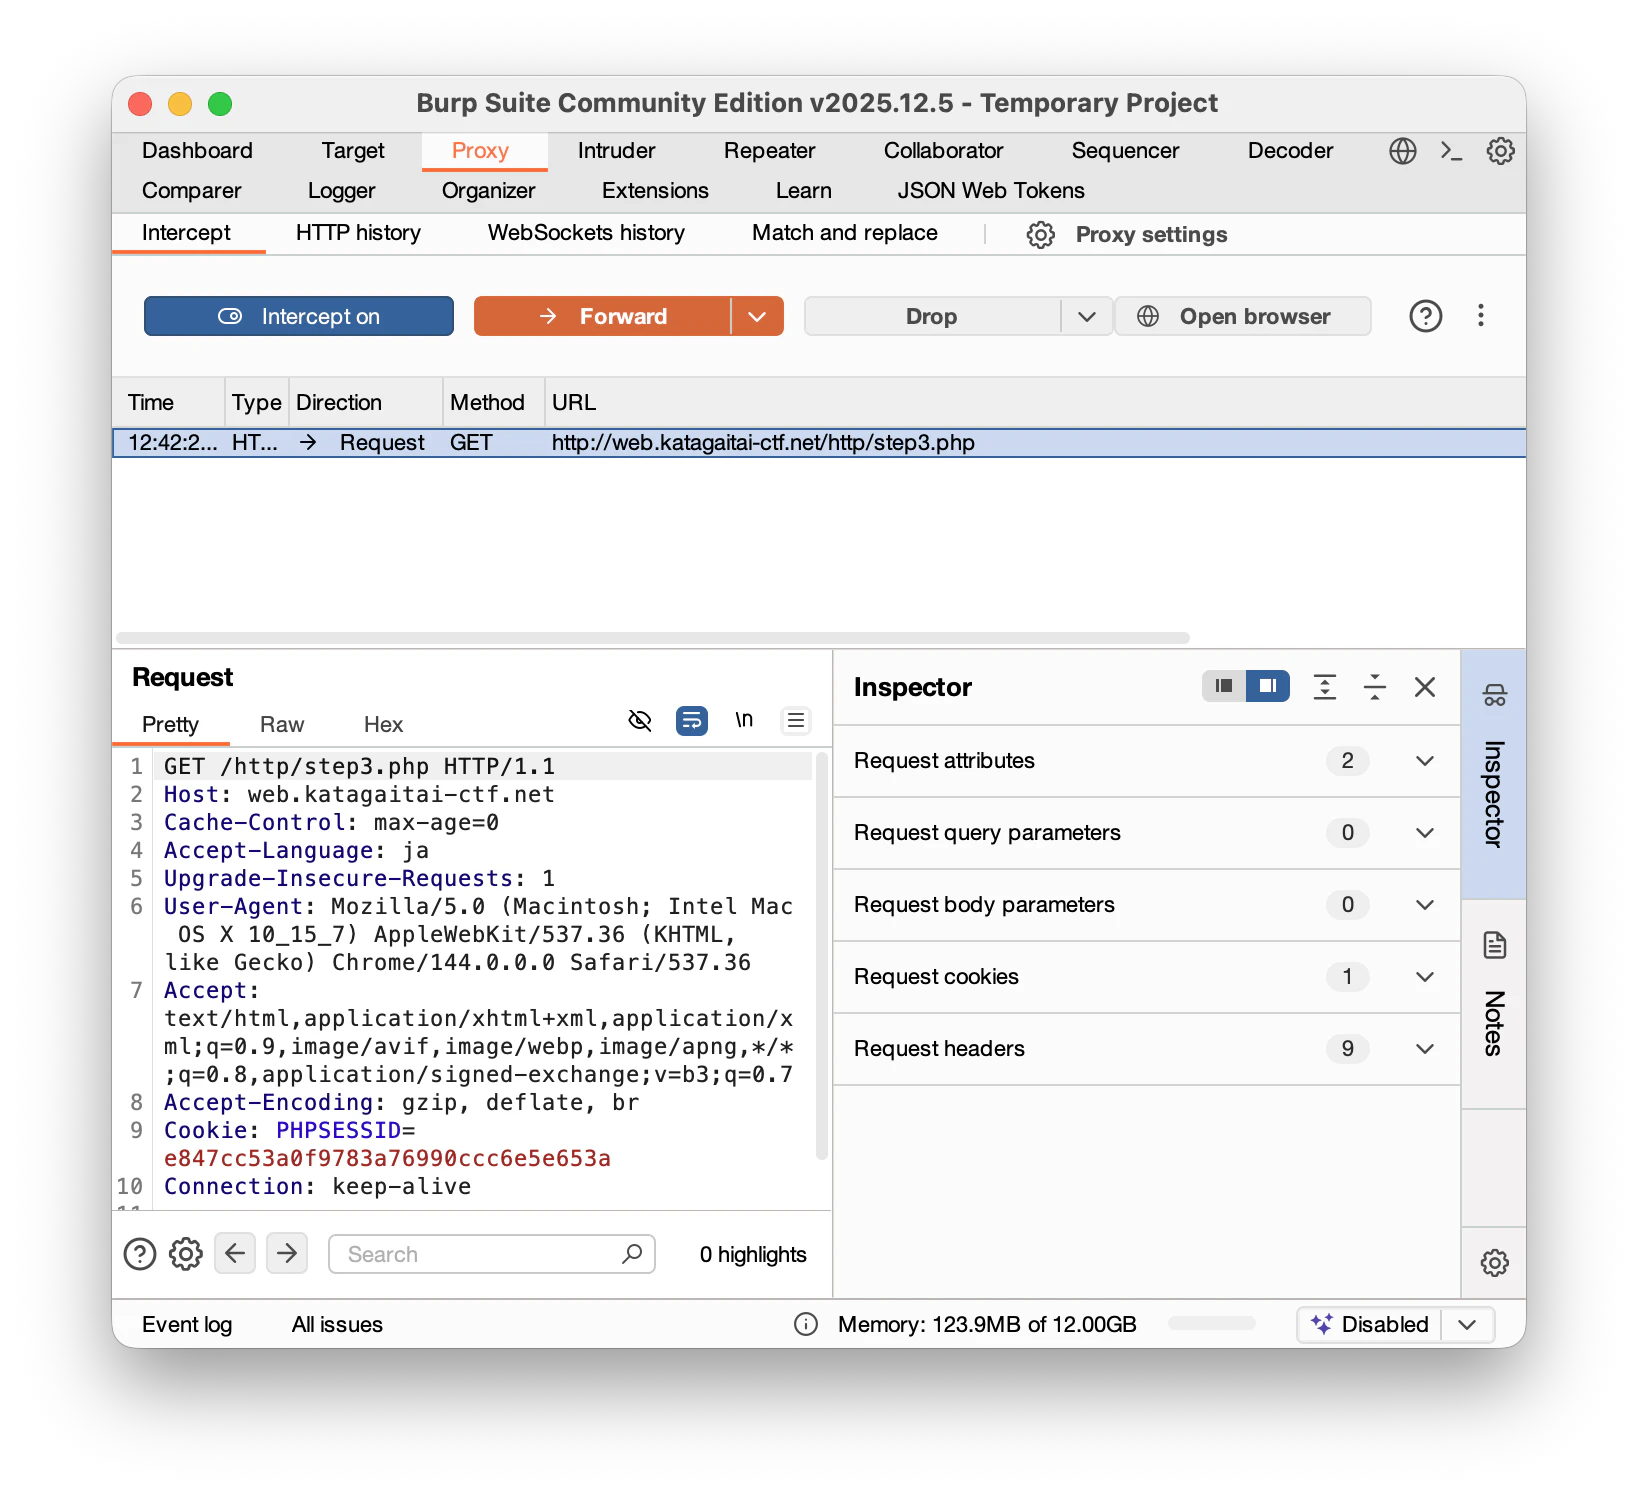Toggle the Intercept on button

point(299,316)
